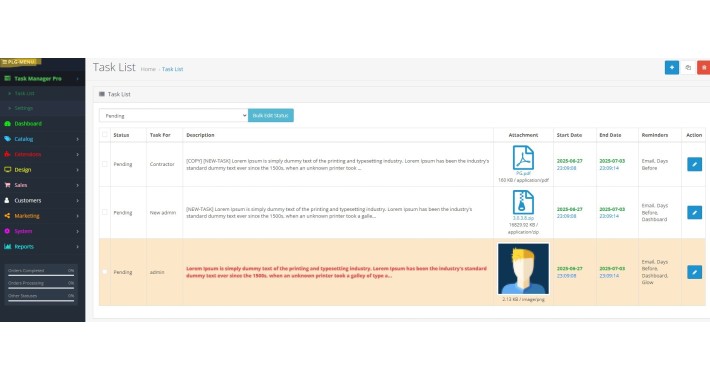This screenshot has width=710, height=380.
Task: Click the New admin cell in Task For column
Action: [x=163, y=212]
